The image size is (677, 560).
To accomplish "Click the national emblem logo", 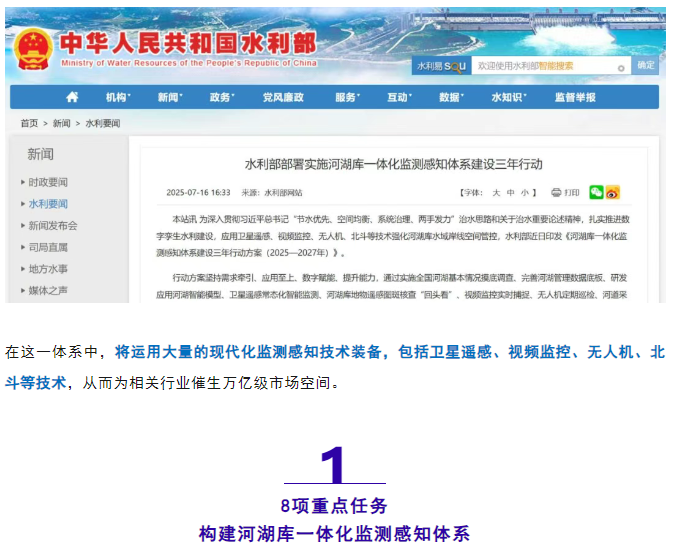I will pyautogui.click(x=34, y=48).
